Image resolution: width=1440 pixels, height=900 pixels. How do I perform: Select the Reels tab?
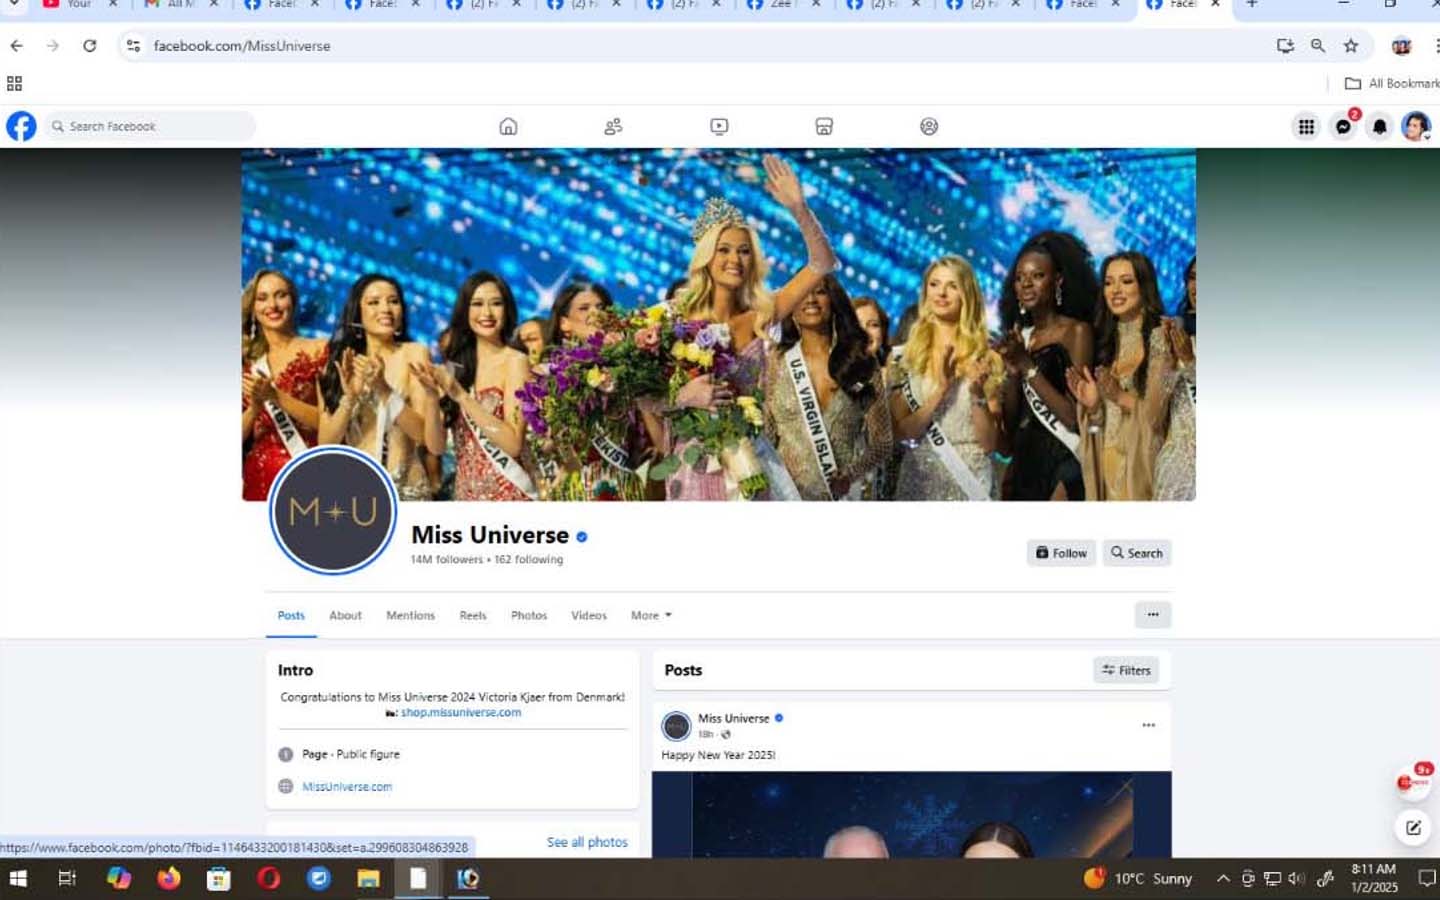(473, 616)
